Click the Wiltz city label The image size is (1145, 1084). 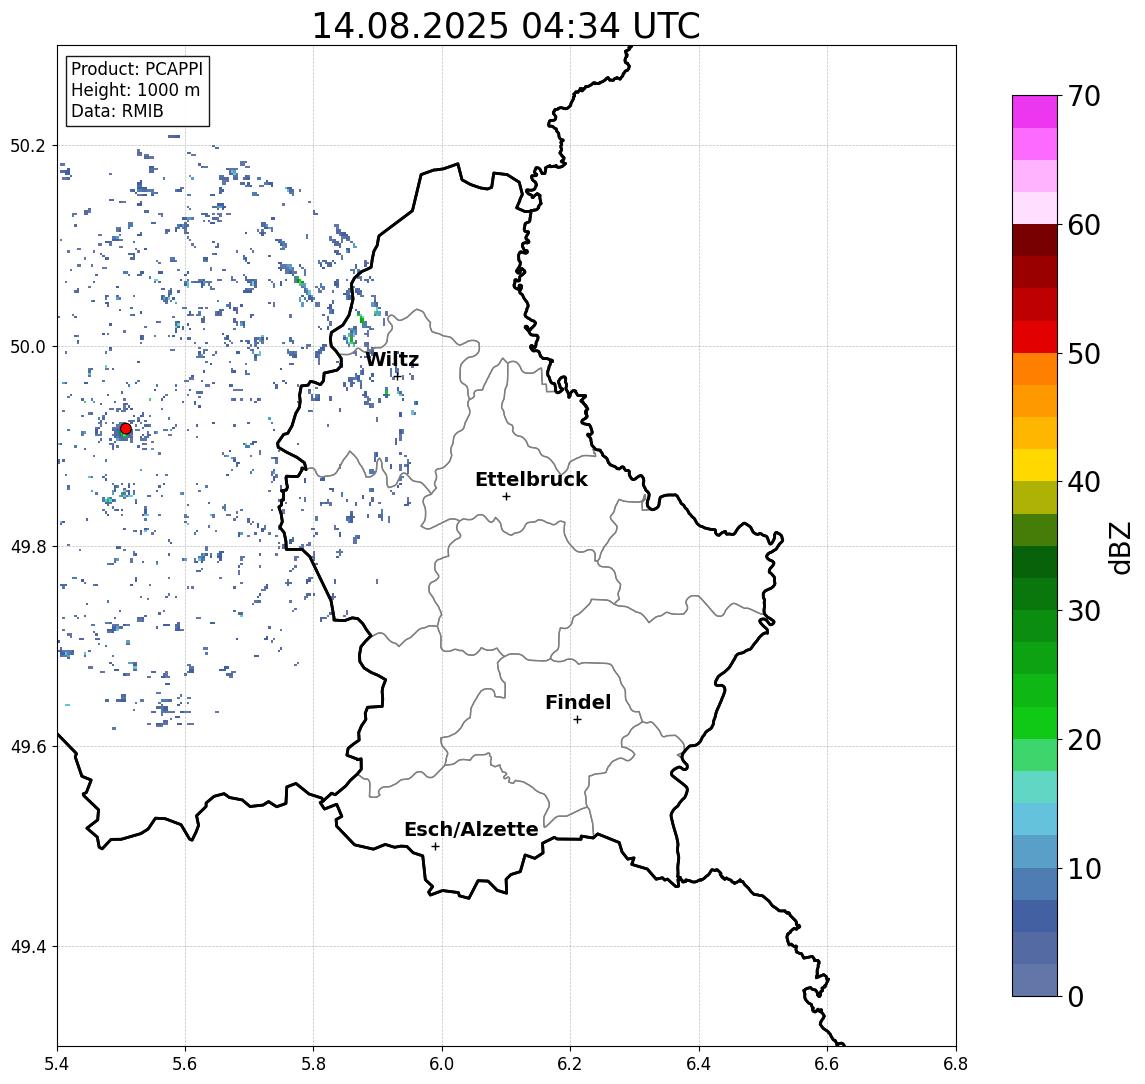(392, 359)
